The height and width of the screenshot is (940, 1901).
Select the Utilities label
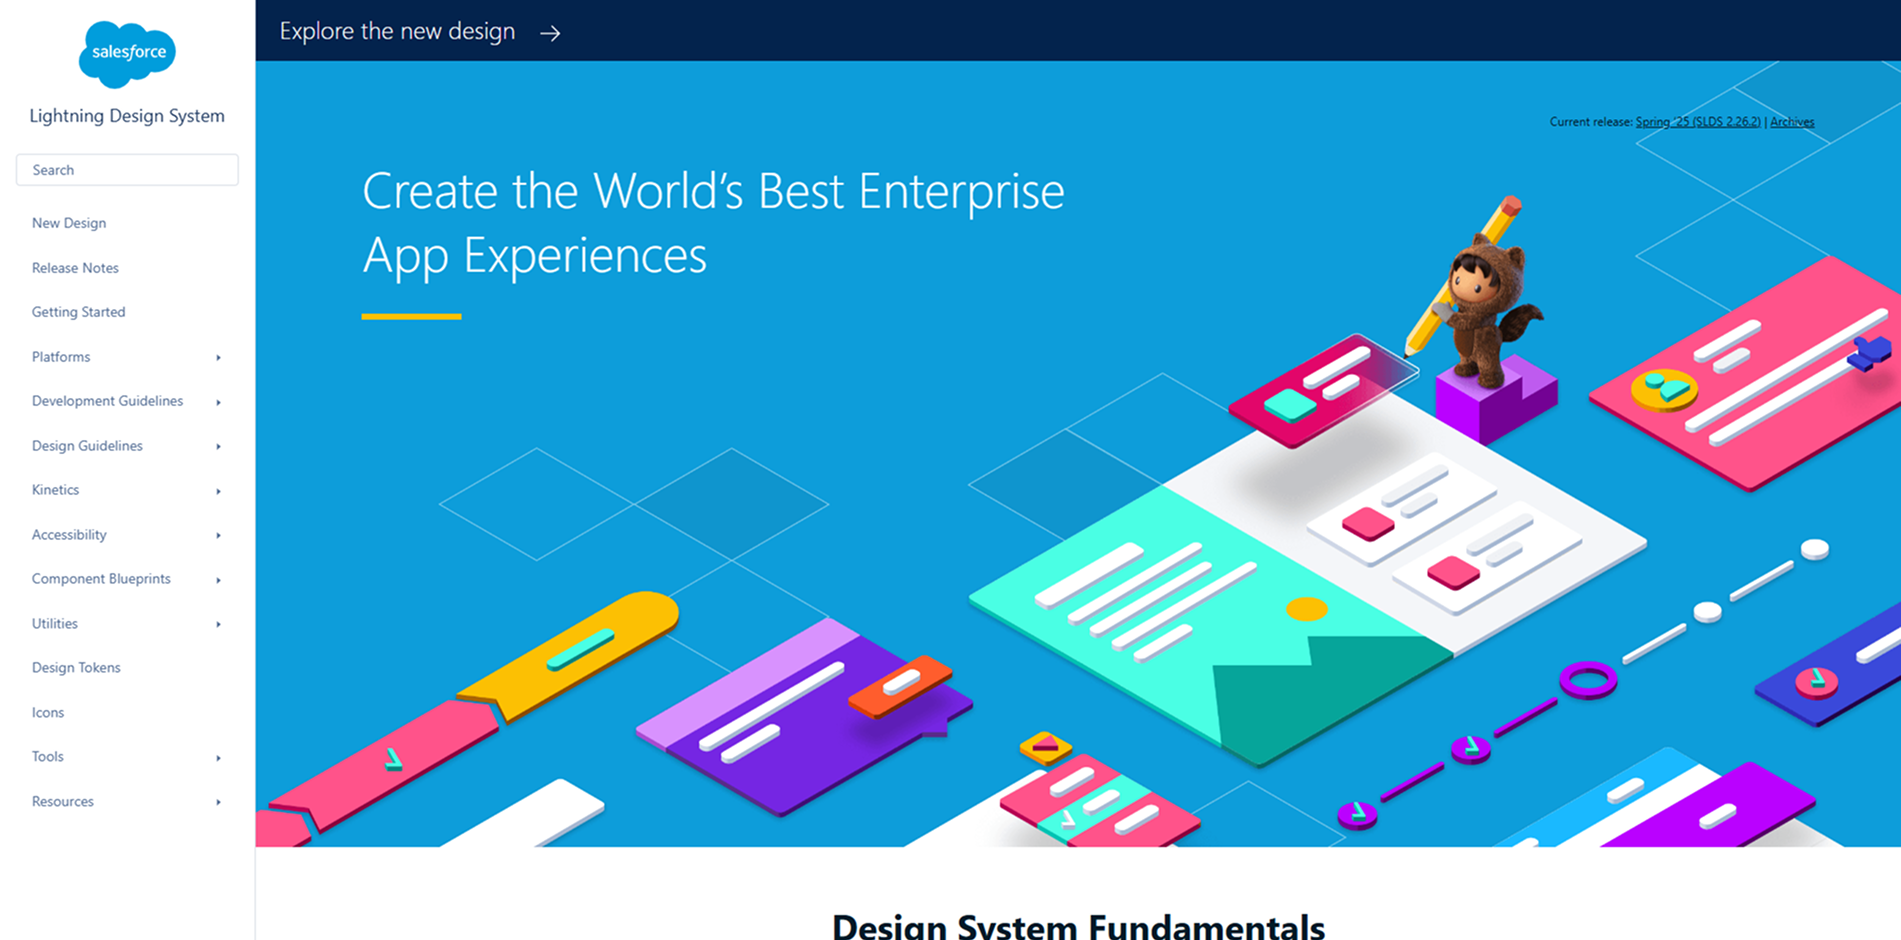point(55,624)
